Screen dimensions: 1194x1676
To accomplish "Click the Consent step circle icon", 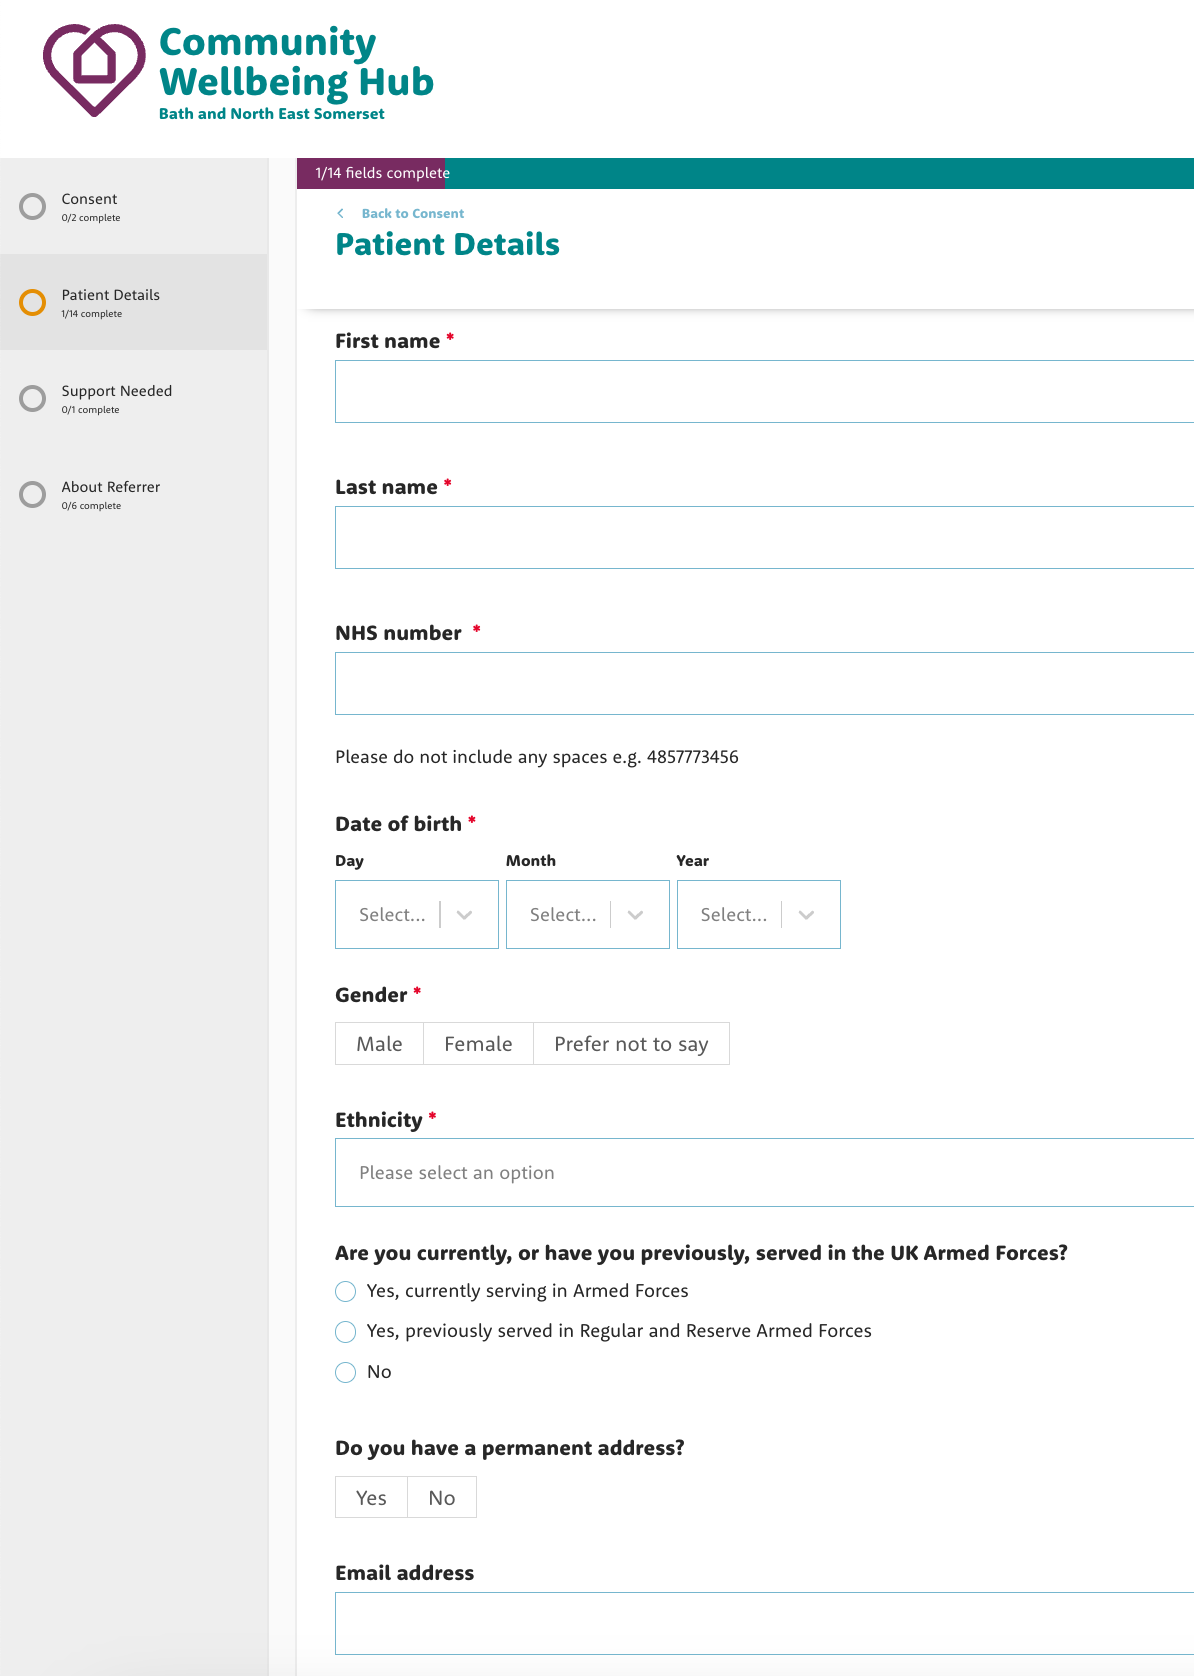I will (33, 207).
